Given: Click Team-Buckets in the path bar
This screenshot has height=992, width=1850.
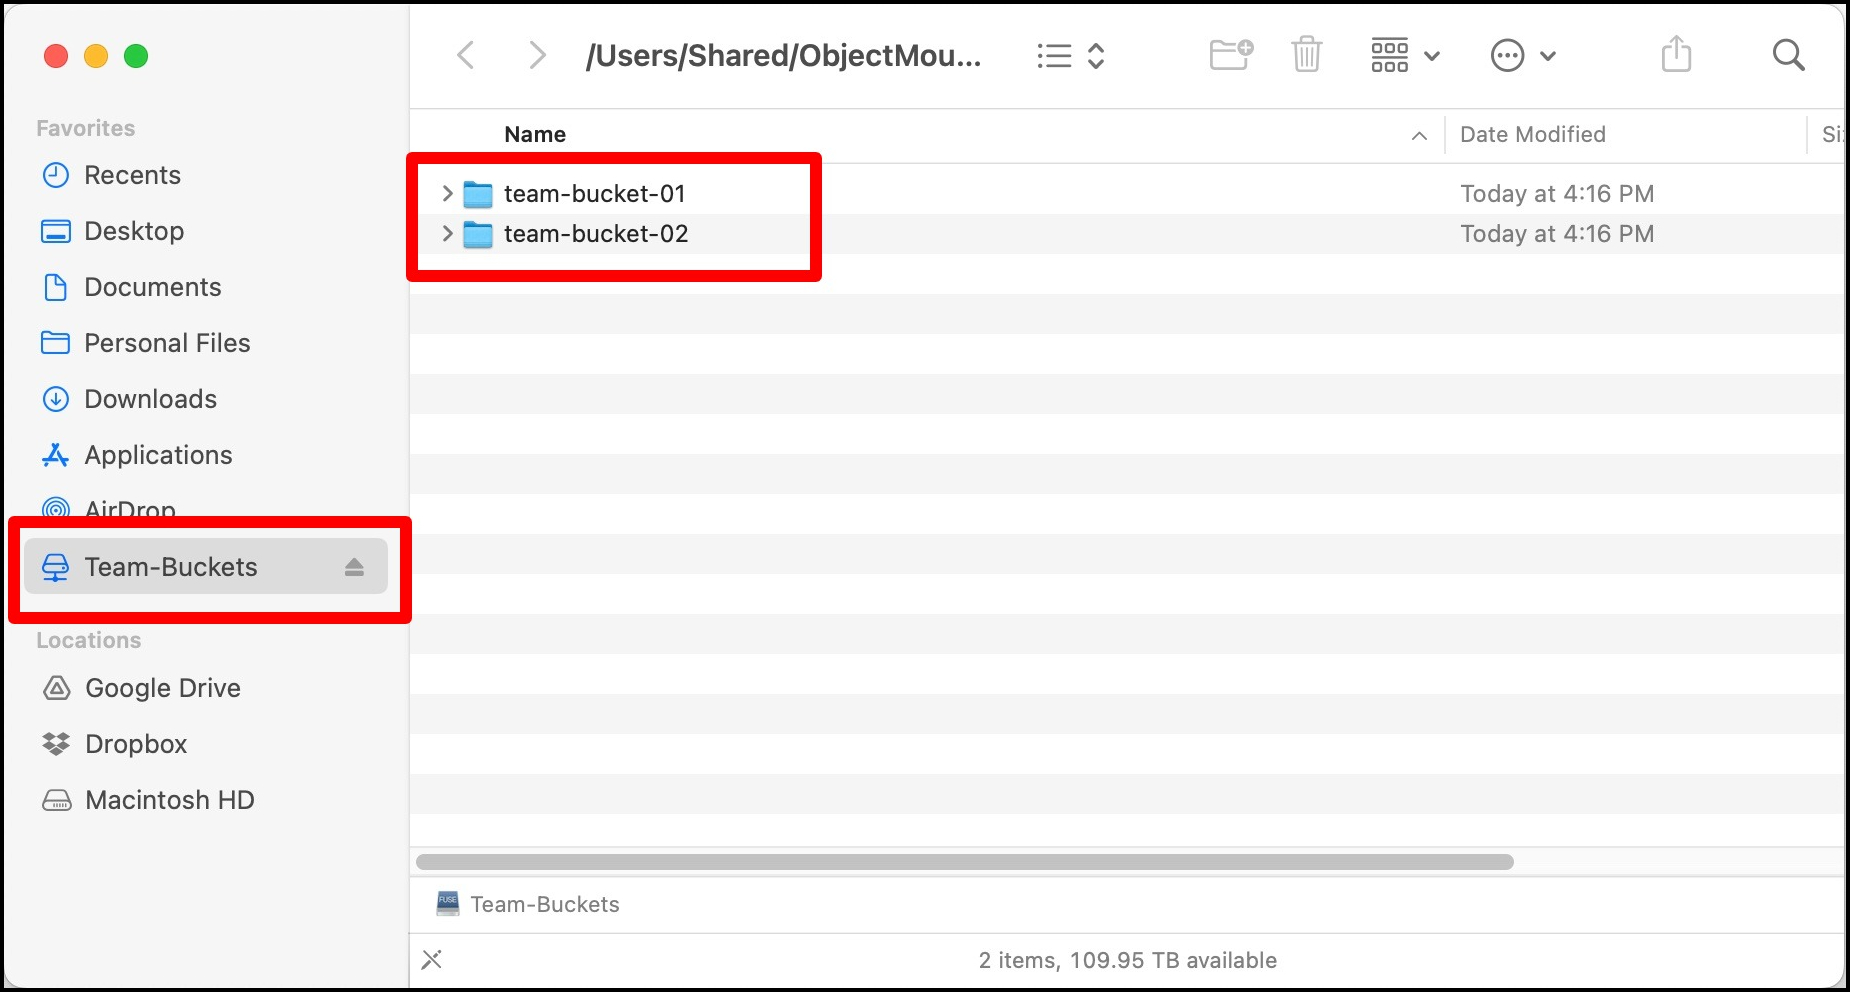Looking at the screenshot, I should coord(544,904).
